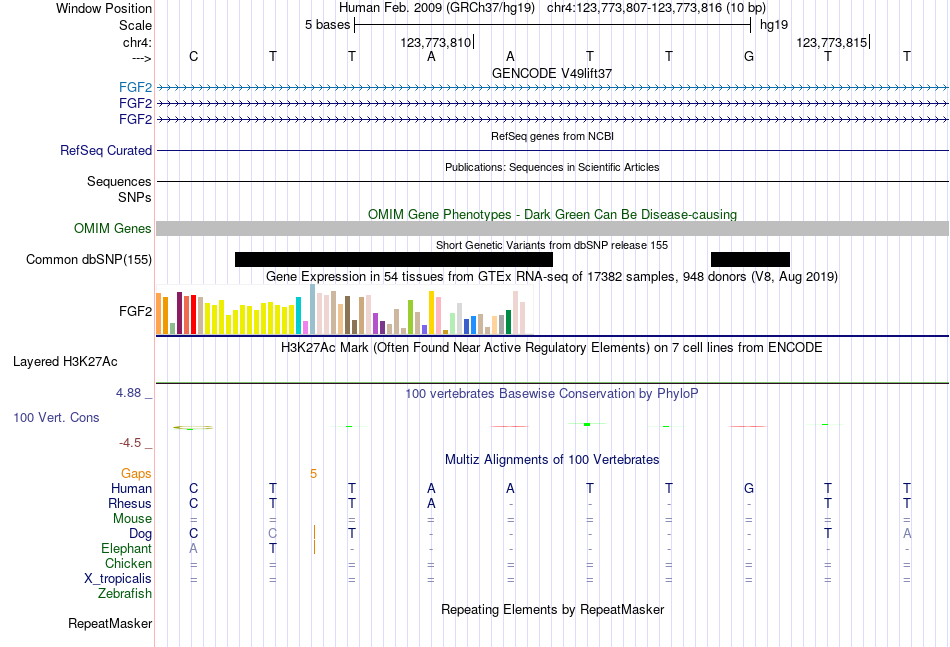Click the C base in the Rhesus alignment row
The image size is (950, 647).
(193, 503)
